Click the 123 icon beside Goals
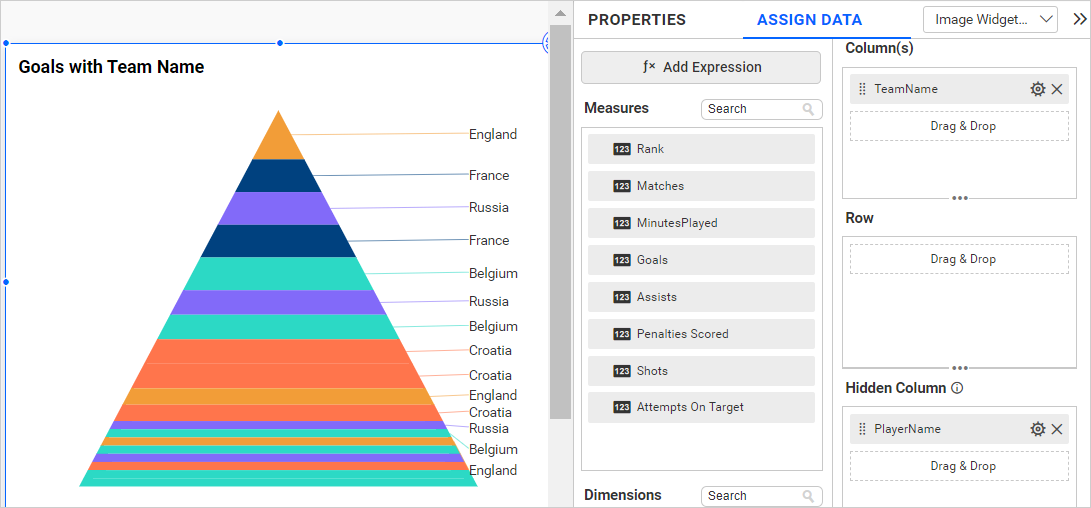Viewport: 1091px width, 508px height. pos(622,260)
